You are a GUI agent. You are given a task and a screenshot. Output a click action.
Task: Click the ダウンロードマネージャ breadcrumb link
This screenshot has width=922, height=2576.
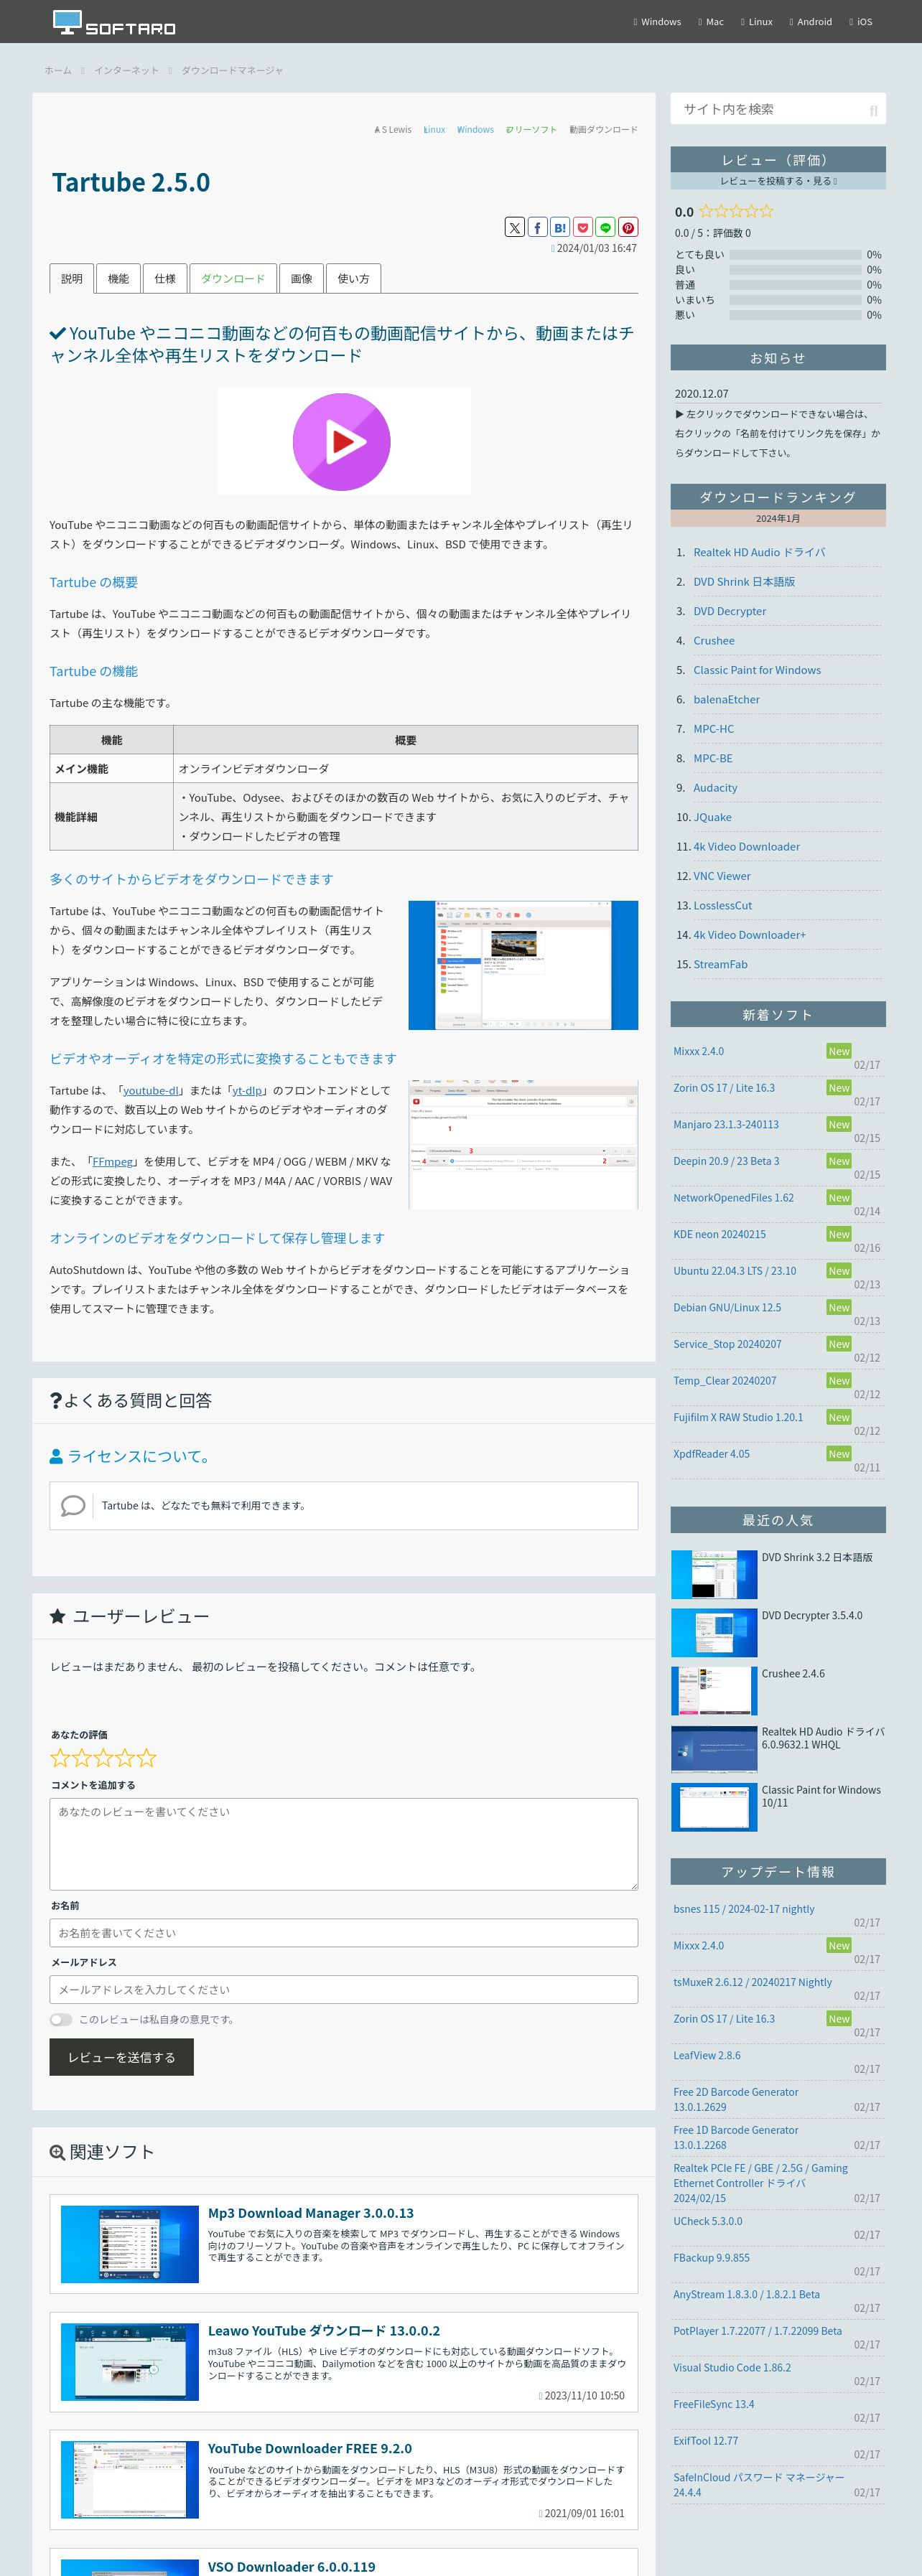[232, 70]
